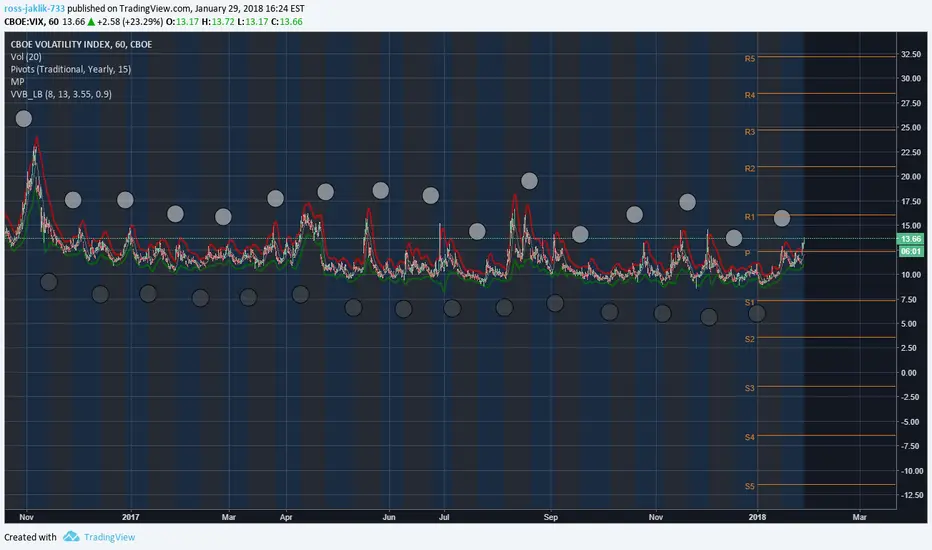Select the Pivots (Traditional, Yearly, 15) indicator
932x550 pixels.
point(71,70)
